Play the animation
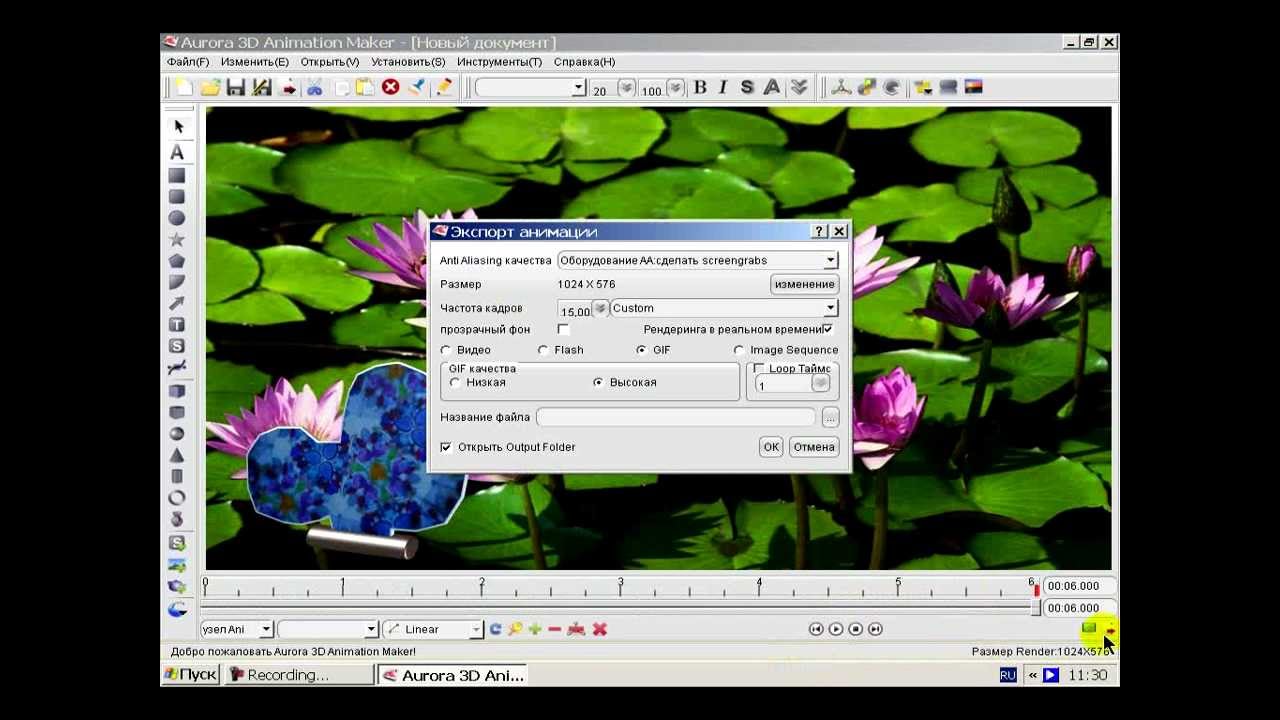 pyautogui.click(x=836, y=629)
